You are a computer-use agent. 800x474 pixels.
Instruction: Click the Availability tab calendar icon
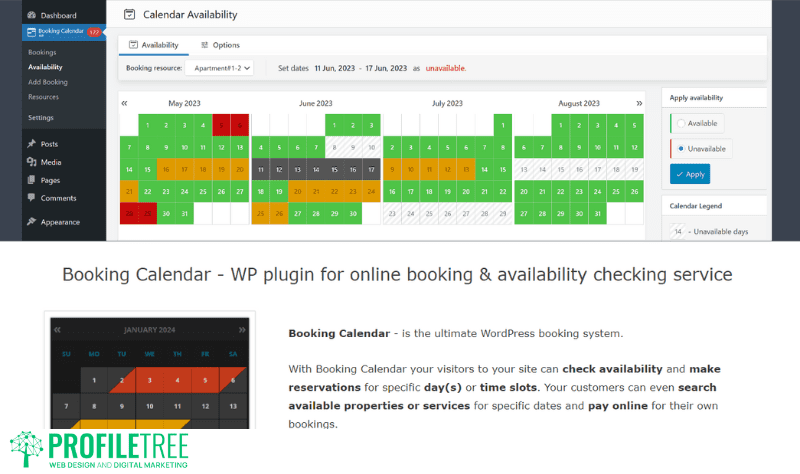[133, 45]
